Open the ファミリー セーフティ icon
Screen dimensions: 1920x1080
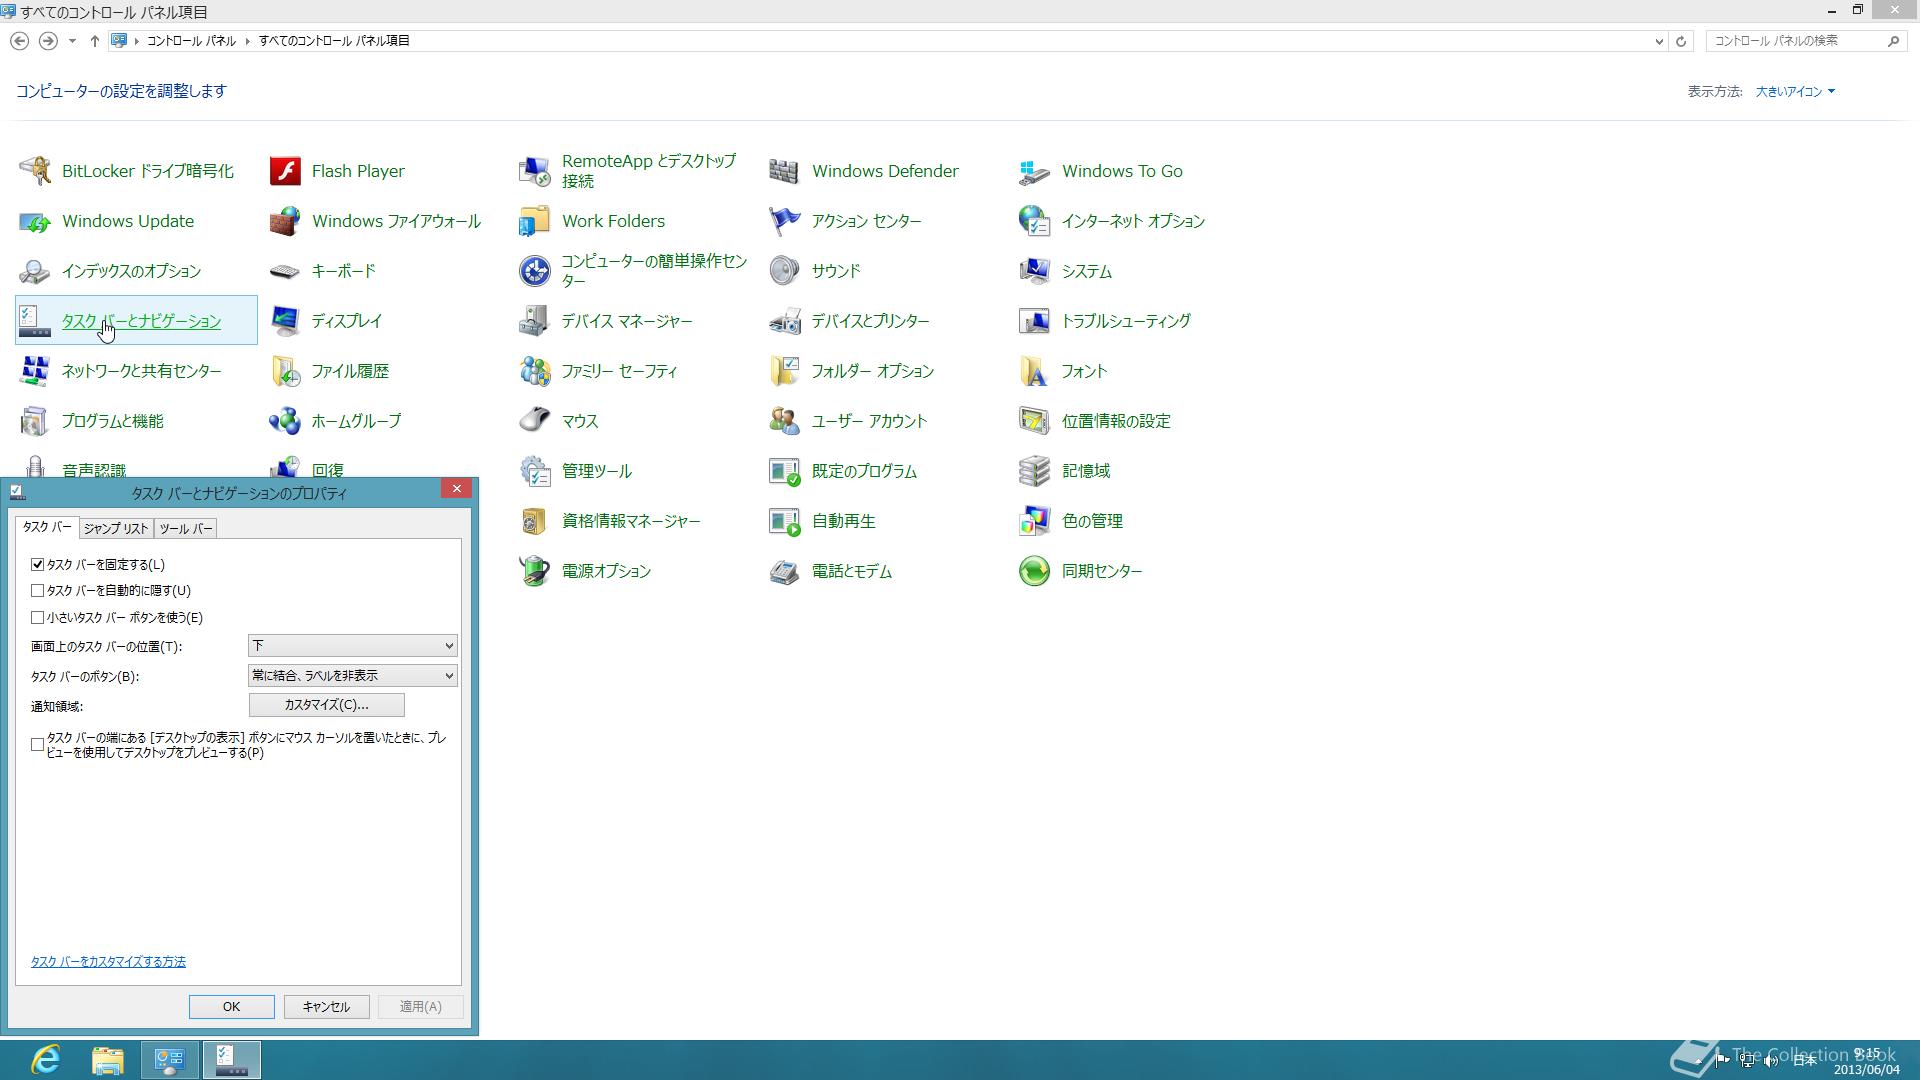point(535,371)
